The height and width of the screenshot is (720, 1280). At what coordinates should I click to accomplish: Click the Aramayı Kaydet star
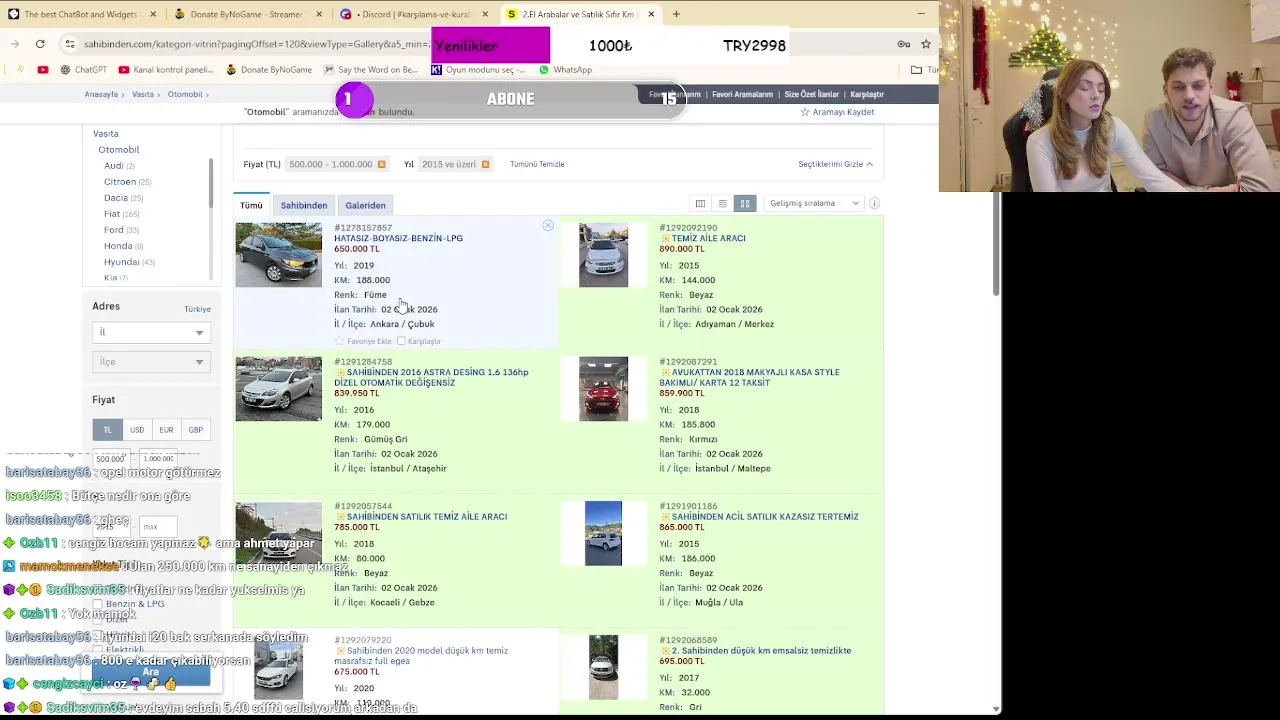805,112
